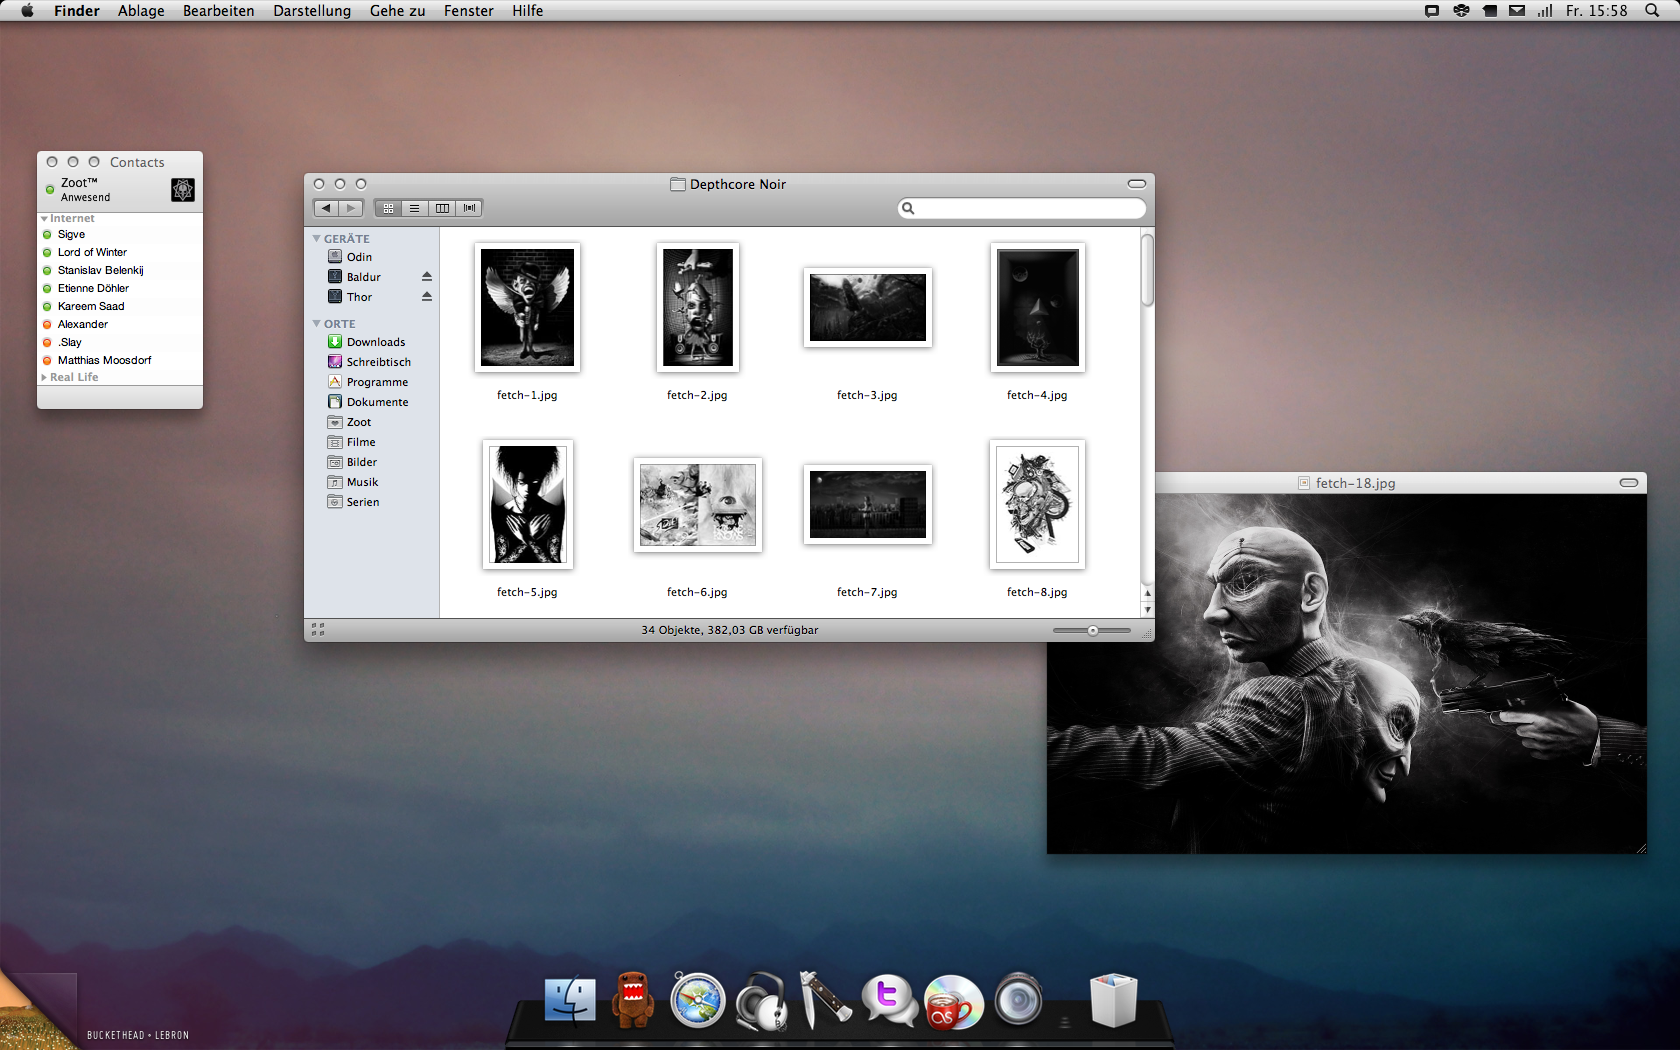This screenshot has height=1050, width=1680.
Task: Toggle Finder toolbar with pill button
Action: pos(1137,184)
